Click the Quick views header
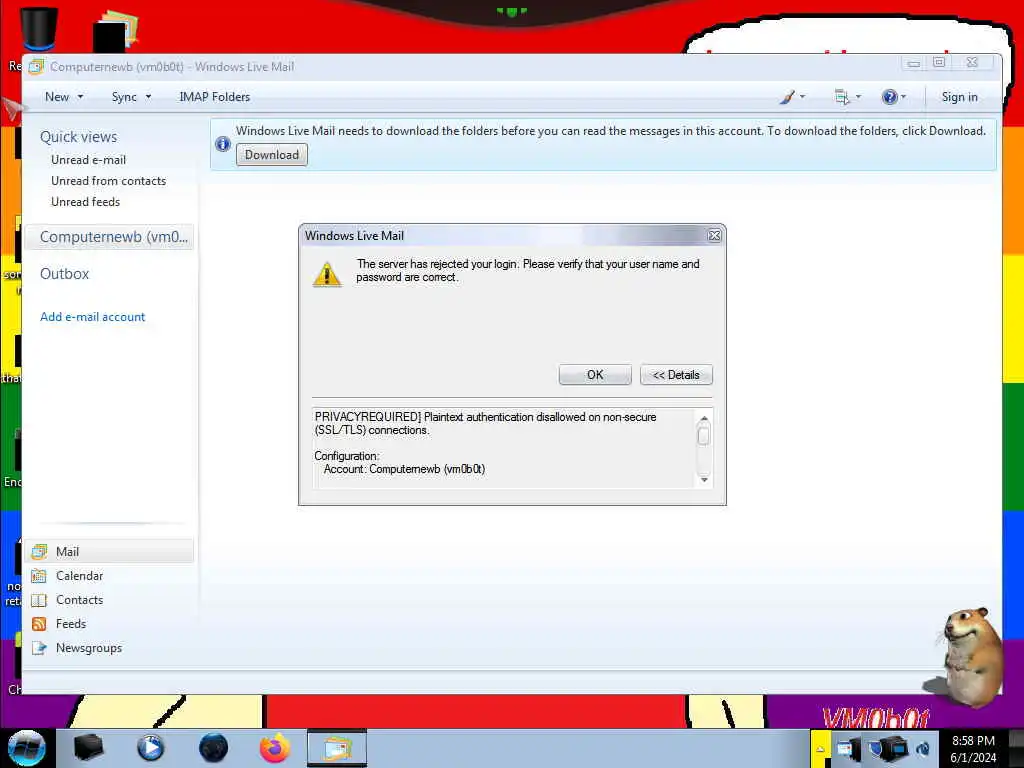The image size is (1024, 768). point(78,136)
